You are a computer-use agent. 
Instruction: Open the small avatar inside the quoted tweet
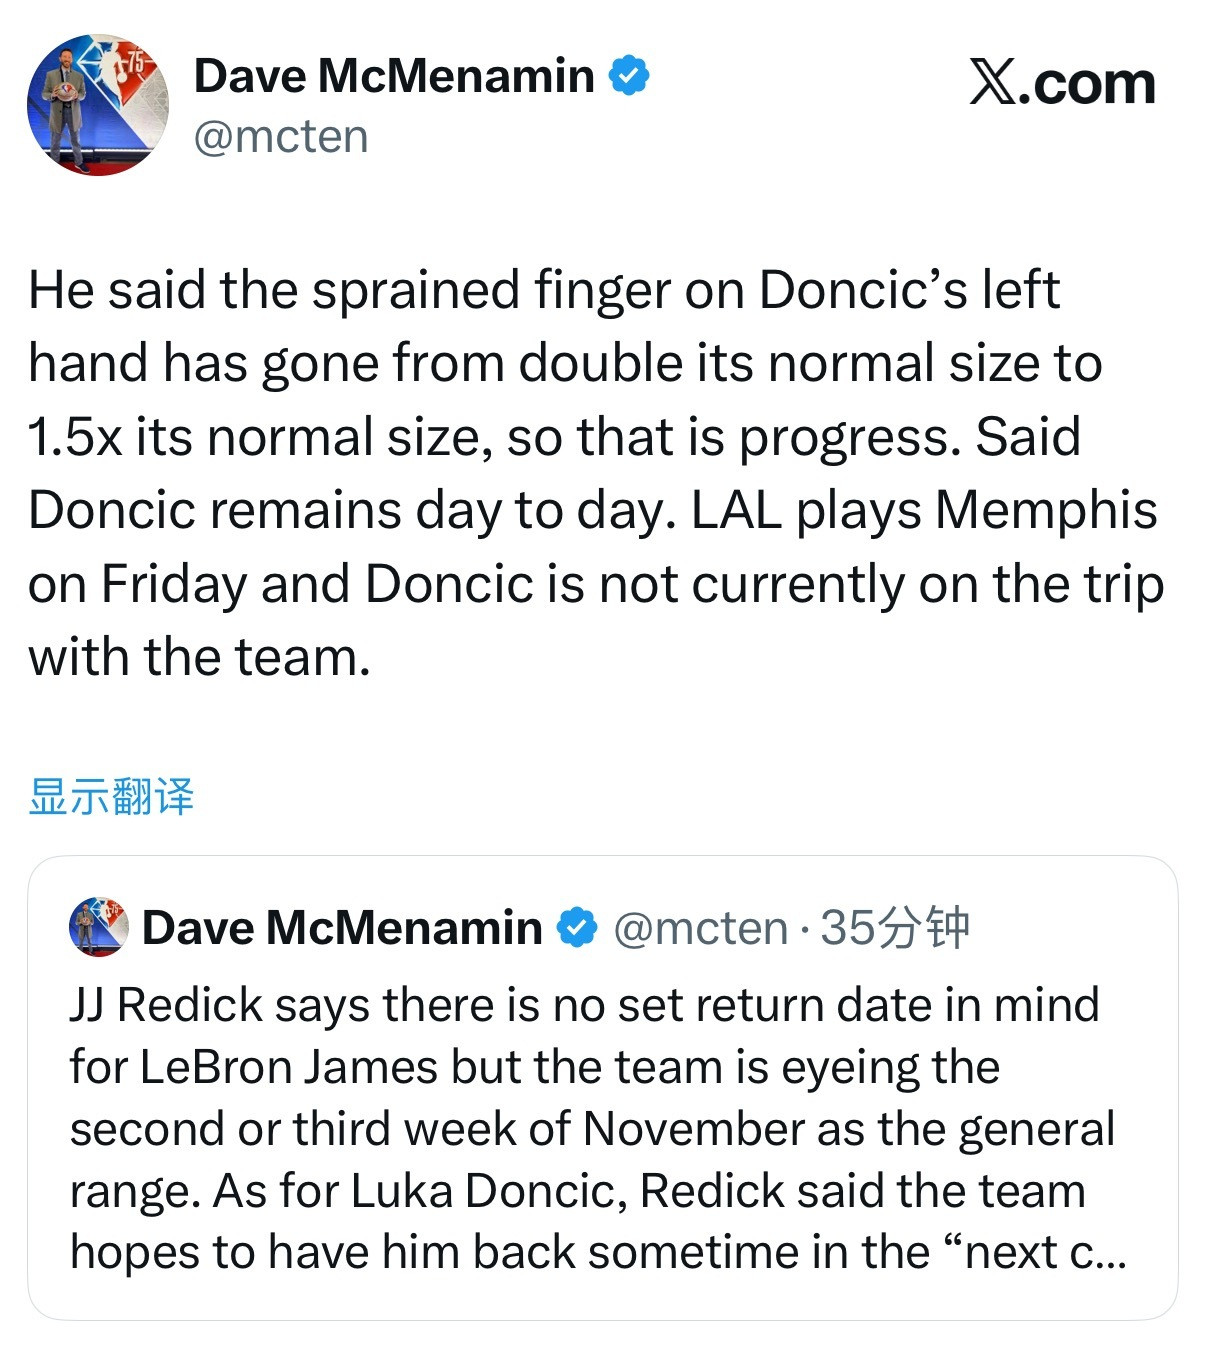click(x=98, y=927)
